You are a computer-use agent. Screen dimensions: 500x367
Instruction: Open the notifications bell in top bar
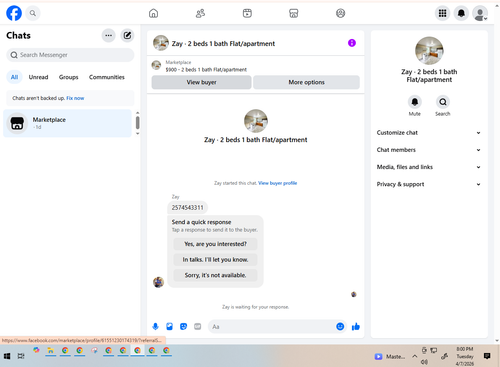[461, 13]
